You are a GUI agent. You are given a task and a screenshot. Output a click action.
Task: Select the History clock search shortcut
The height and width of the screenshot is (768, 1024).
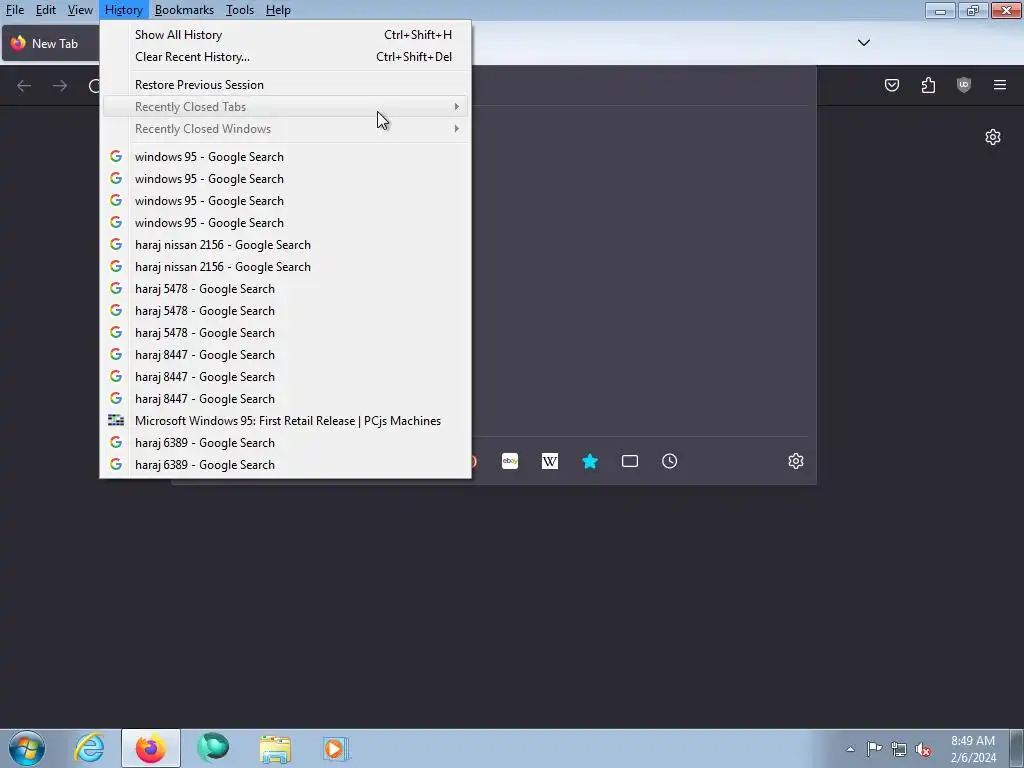[669, 461]
